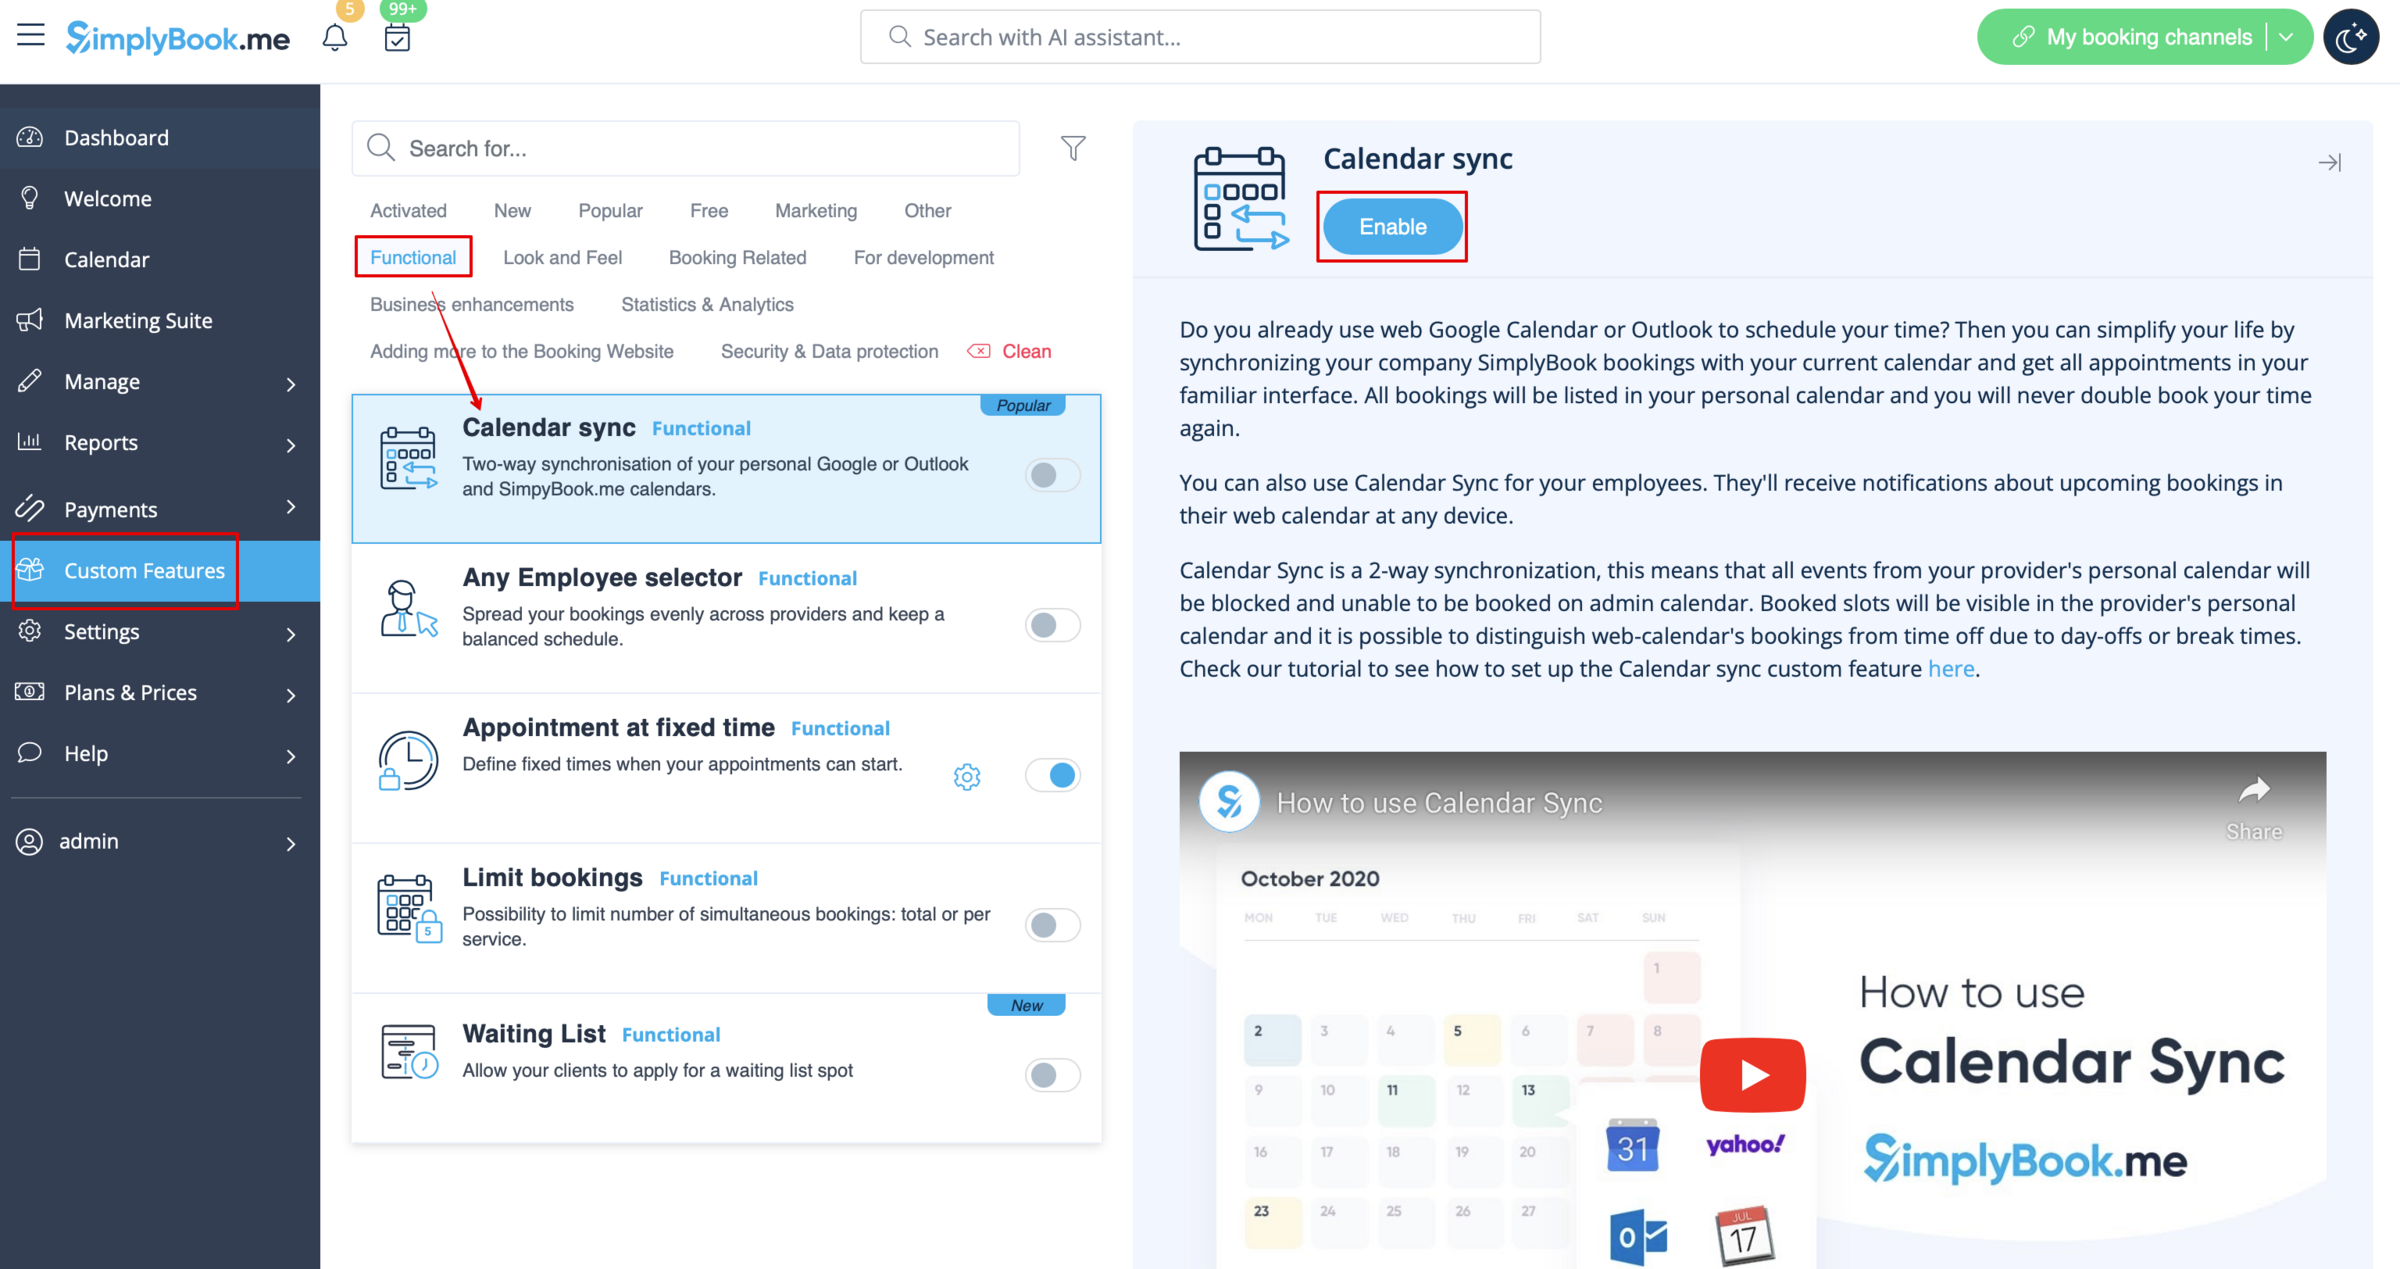
Task: Turn on the Waiting List feature toggle
Action: pyautogui.click(x=1051, y=1075)
